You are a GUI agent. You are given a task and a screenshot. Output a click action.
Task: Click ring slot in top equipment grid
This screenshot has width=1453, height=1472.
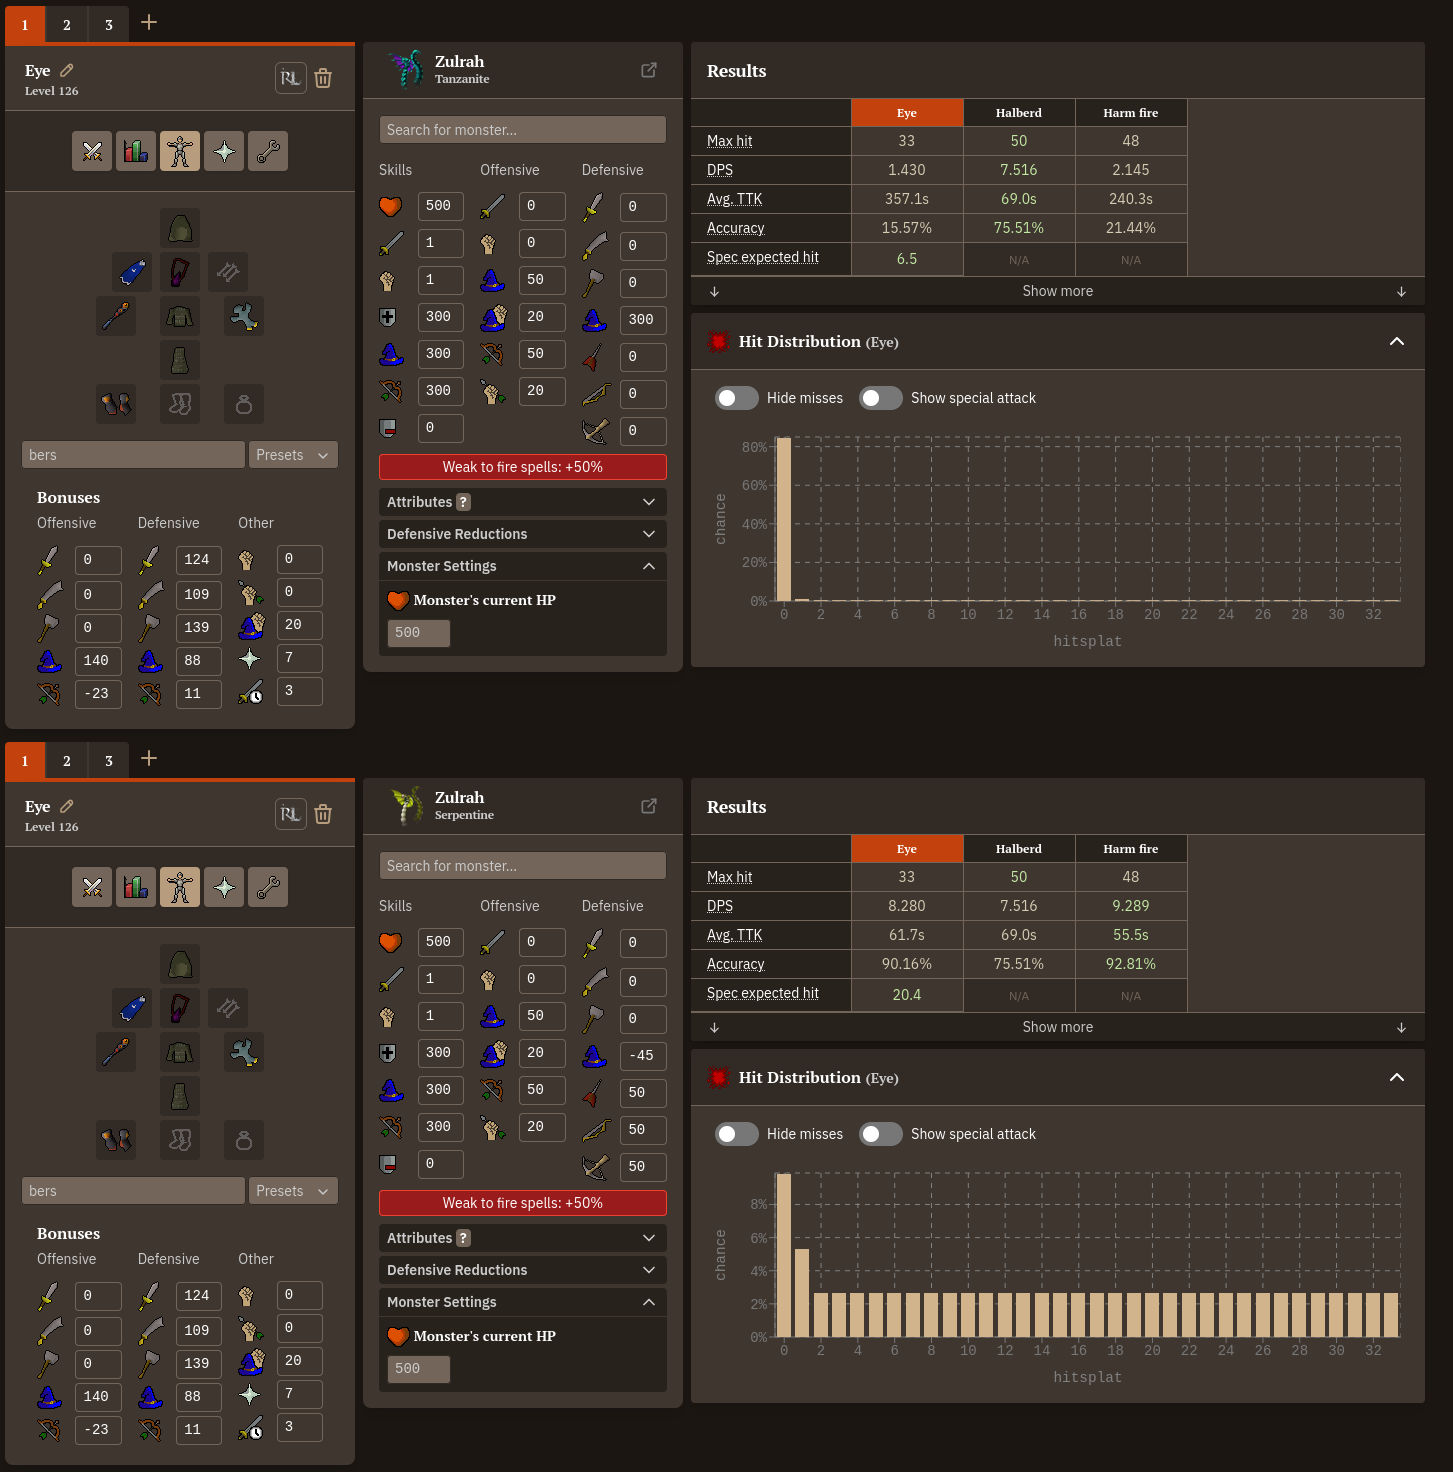point(244,404)
